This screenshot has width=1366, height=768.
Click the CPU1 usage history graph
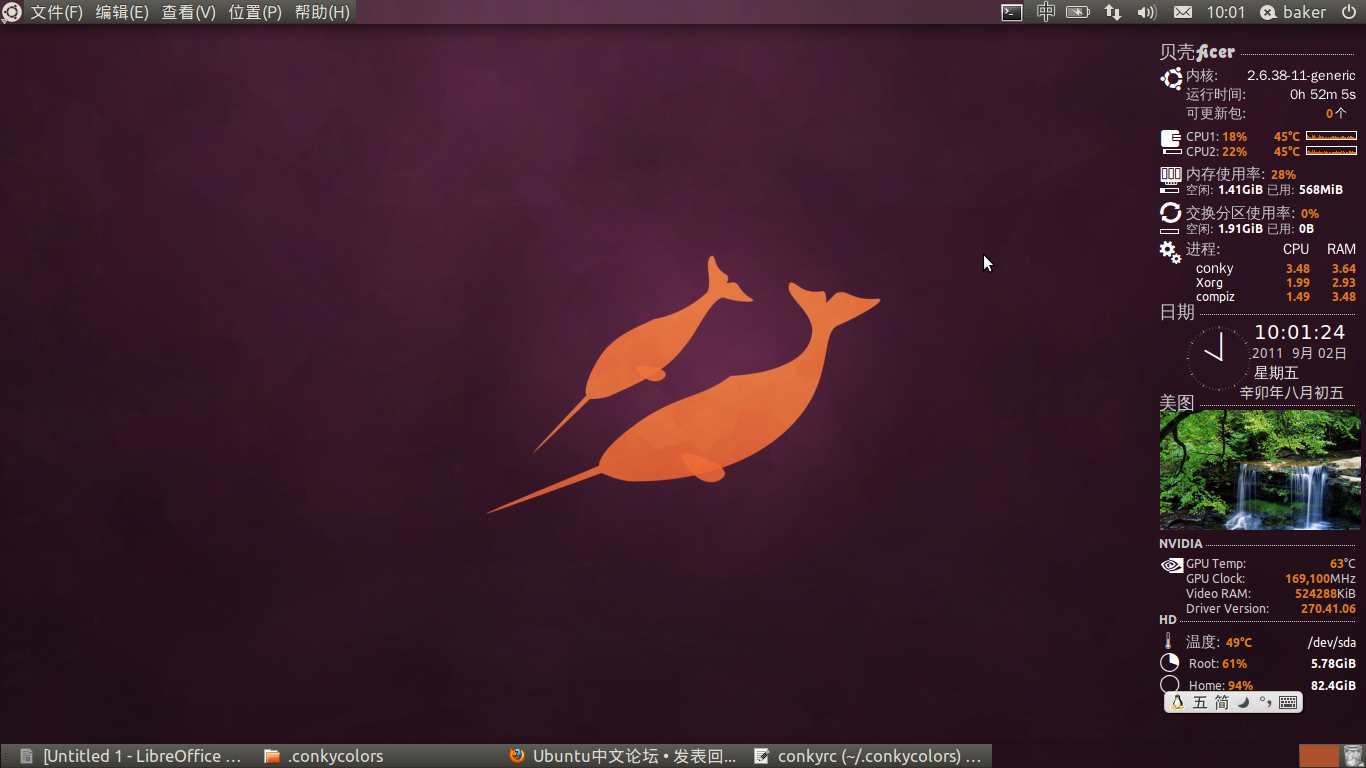(1332, 136)
